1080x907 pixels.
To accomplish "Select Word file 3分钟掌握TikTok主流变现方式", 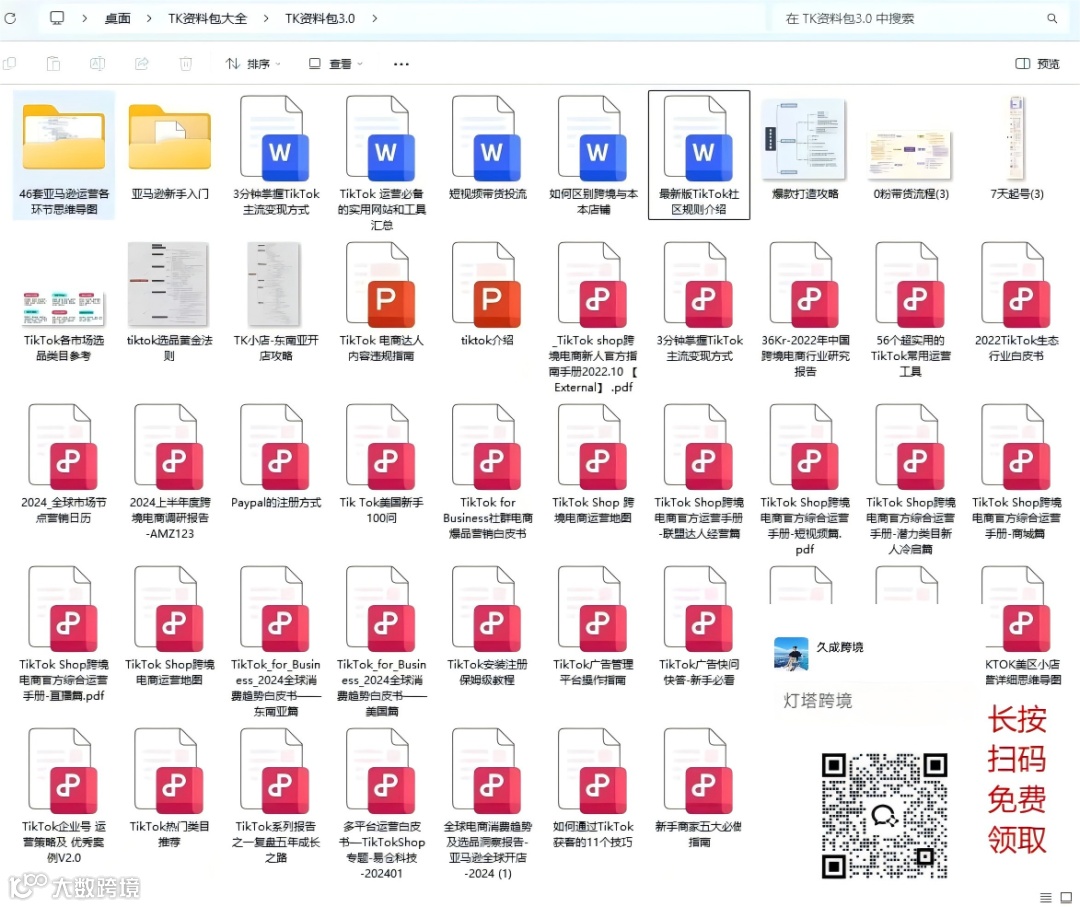I will coord(276,156).
